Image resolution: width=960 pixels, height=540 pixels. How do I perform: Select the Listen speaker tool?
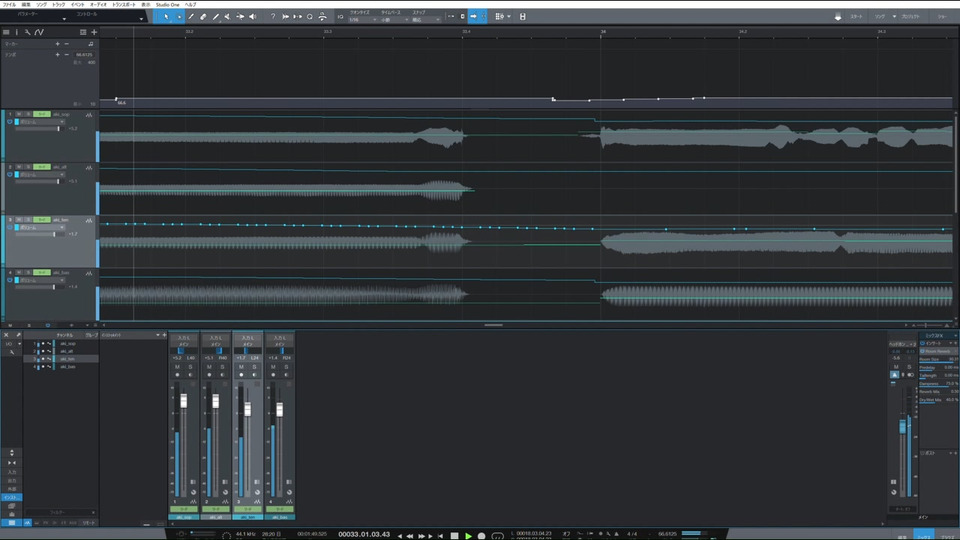(251, 17)
